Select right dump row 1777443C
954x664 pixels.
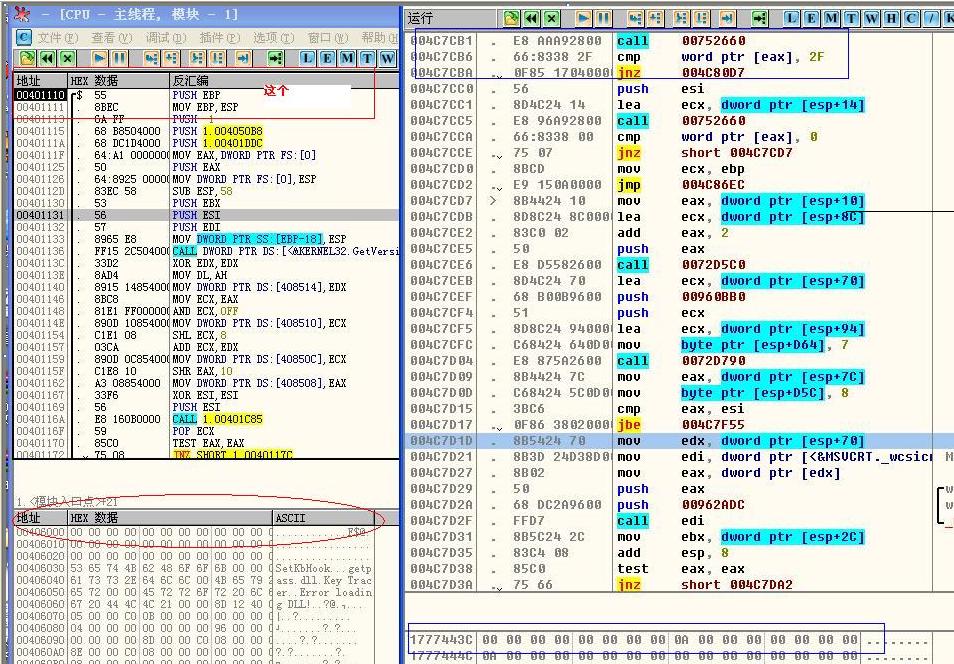pos(667,639)
